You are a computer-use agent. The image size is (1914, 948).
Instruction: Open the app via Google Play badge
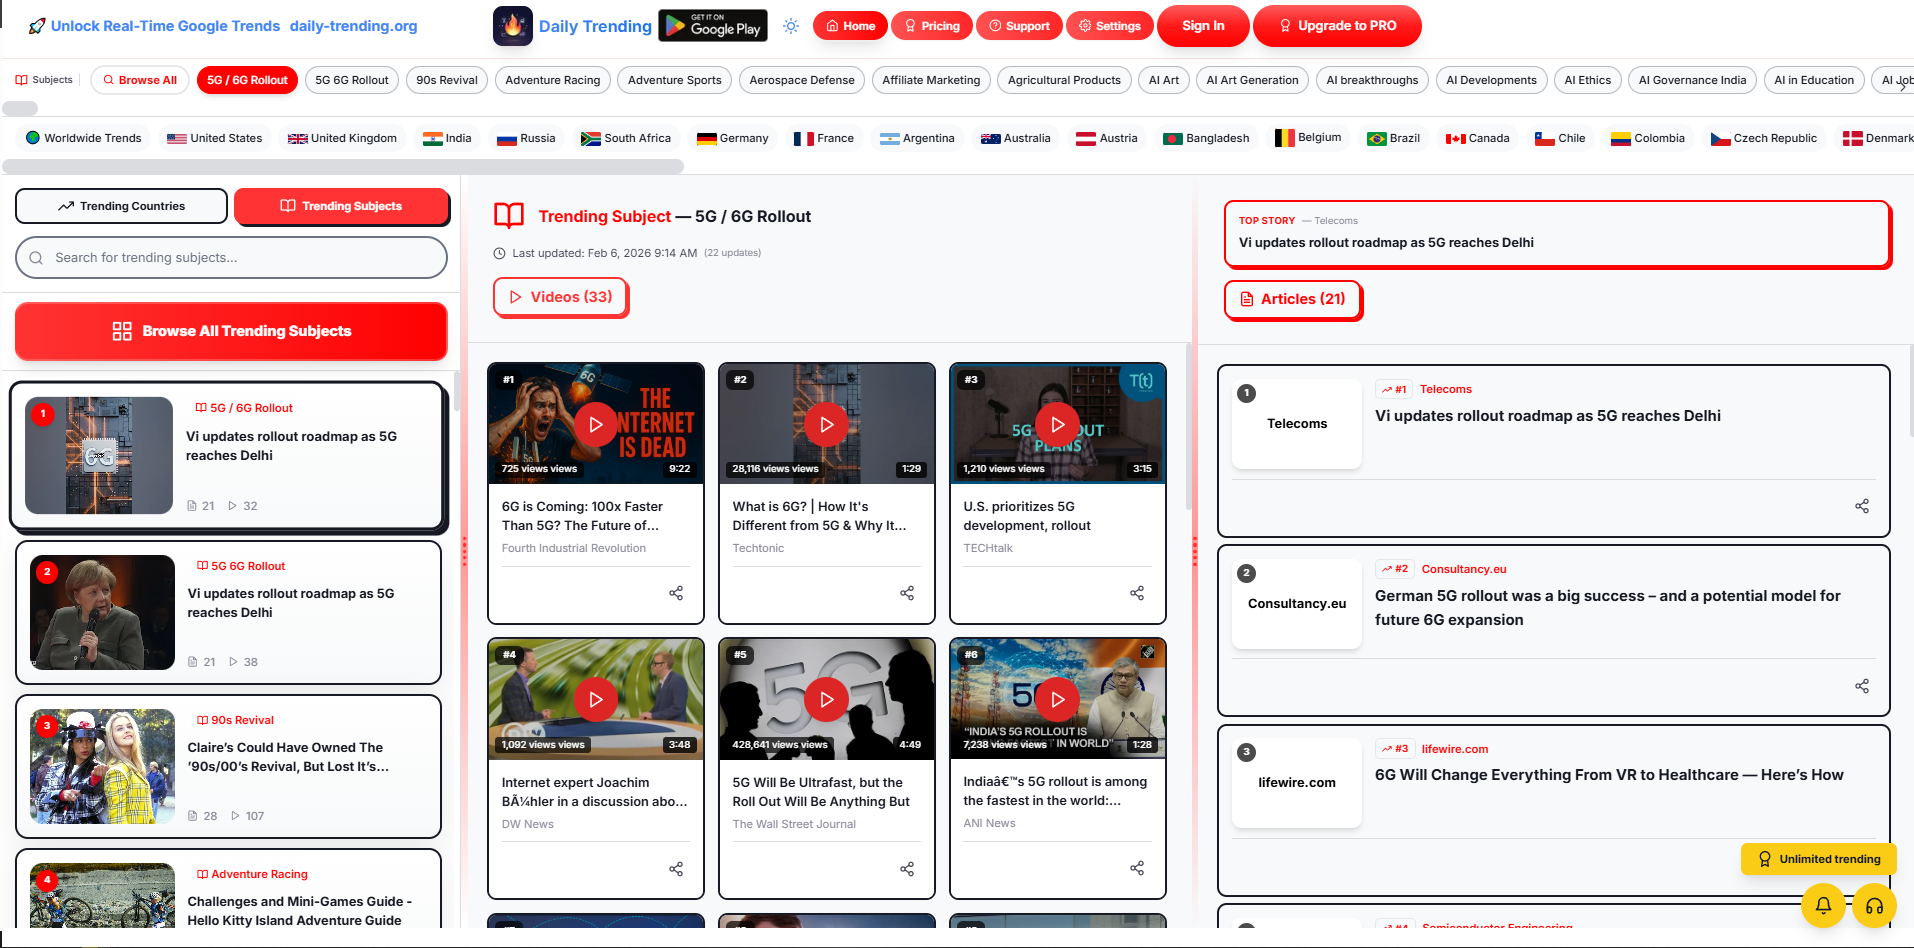point(712,25)
